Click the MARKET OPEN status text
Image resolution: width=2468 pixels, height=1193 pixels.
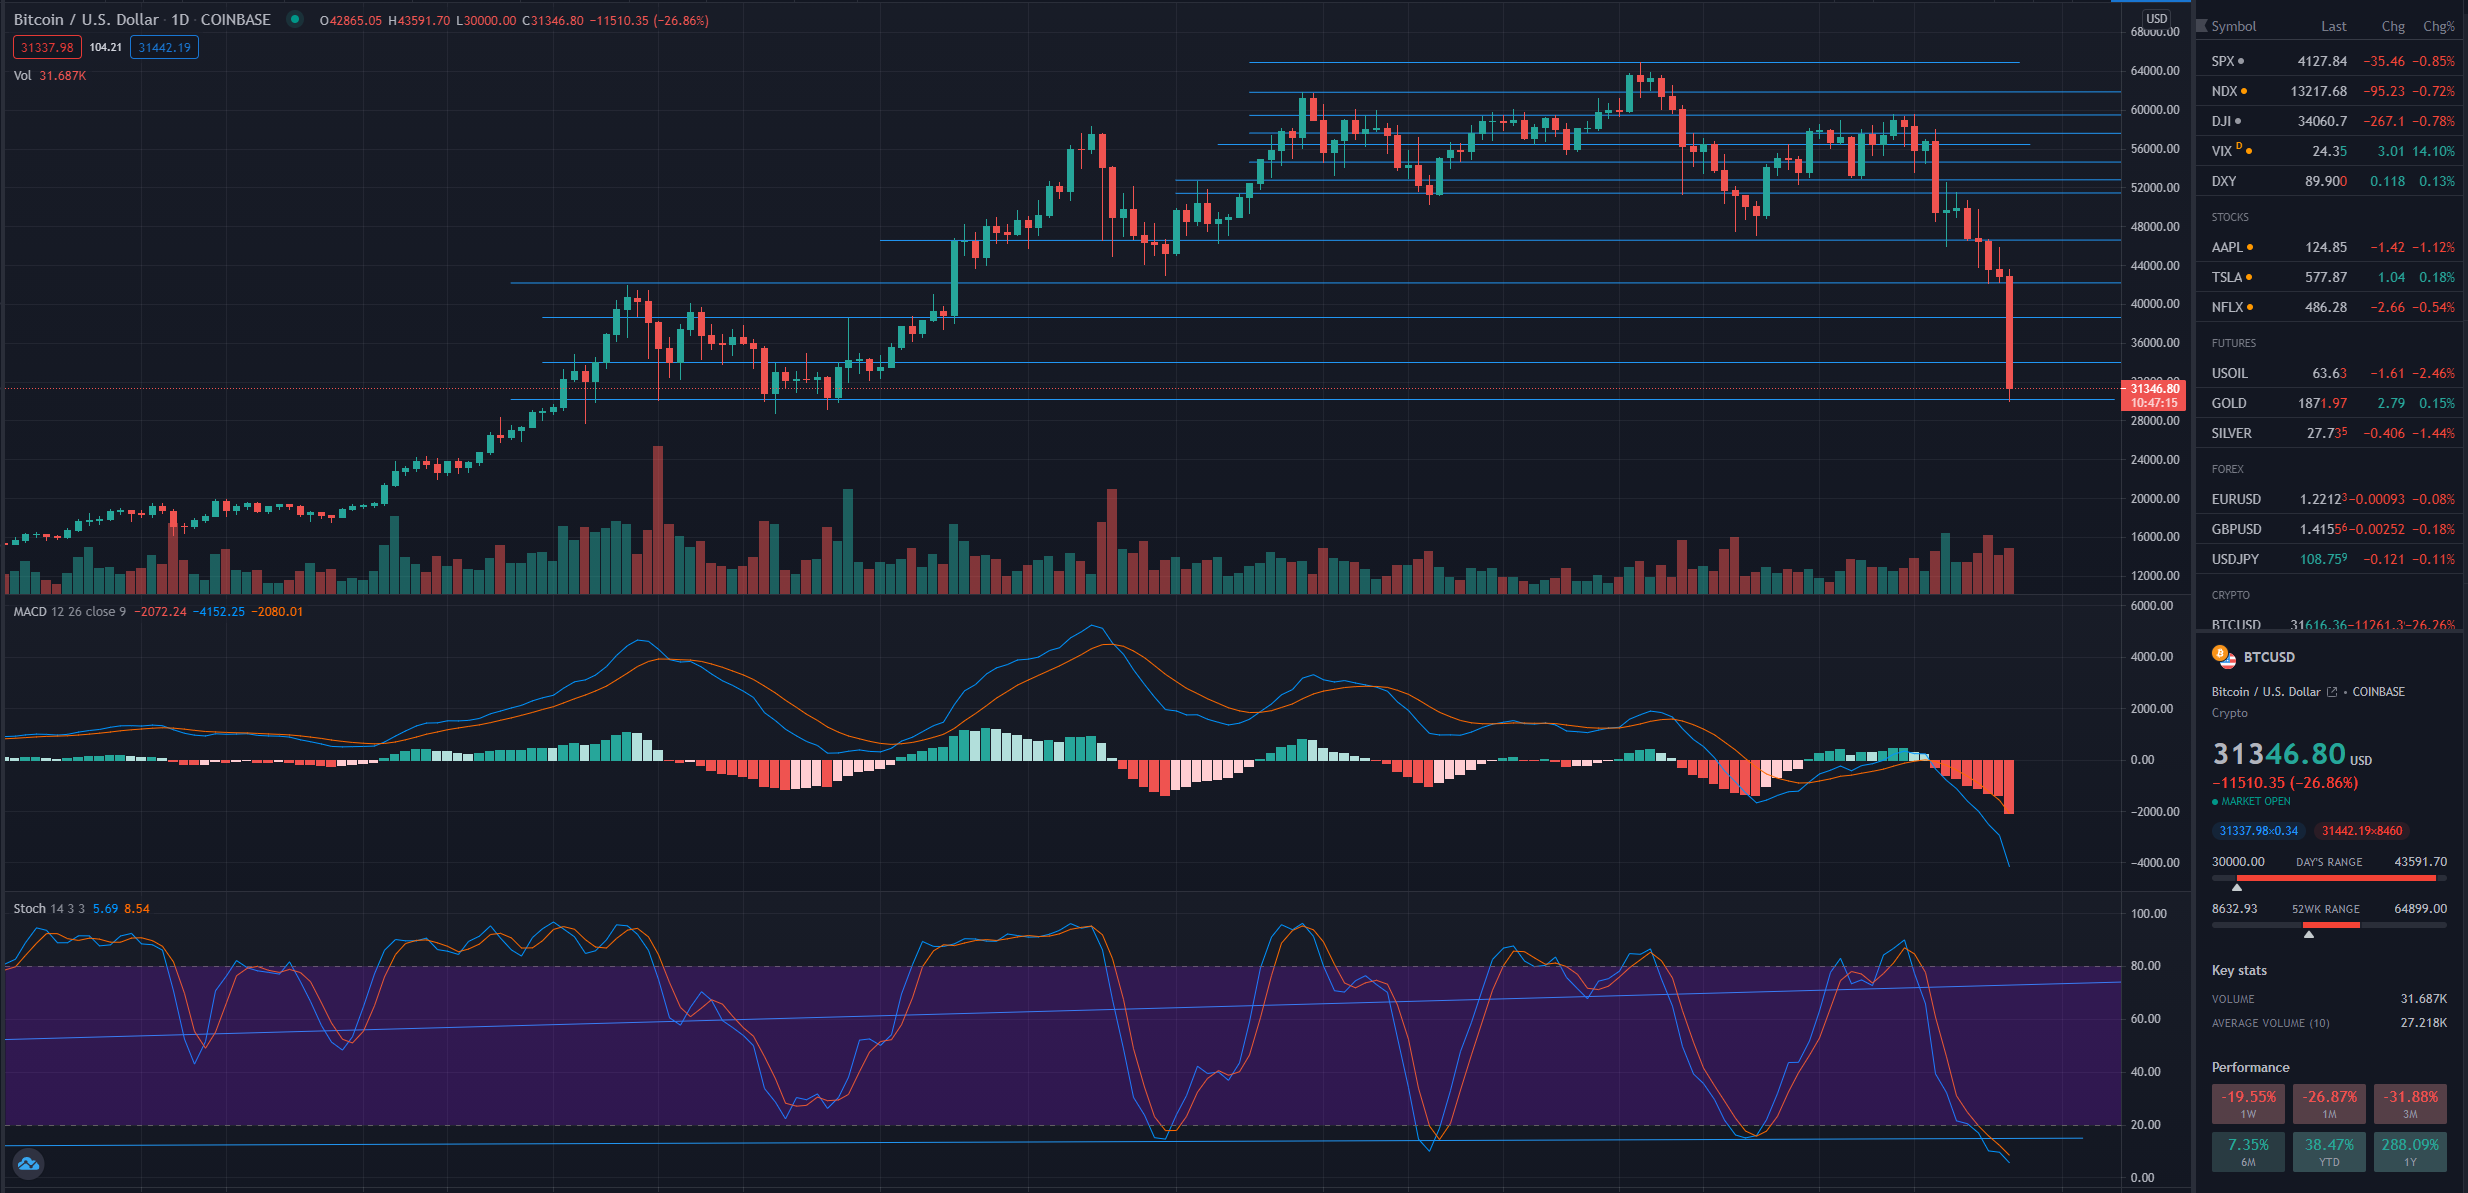2256,802
